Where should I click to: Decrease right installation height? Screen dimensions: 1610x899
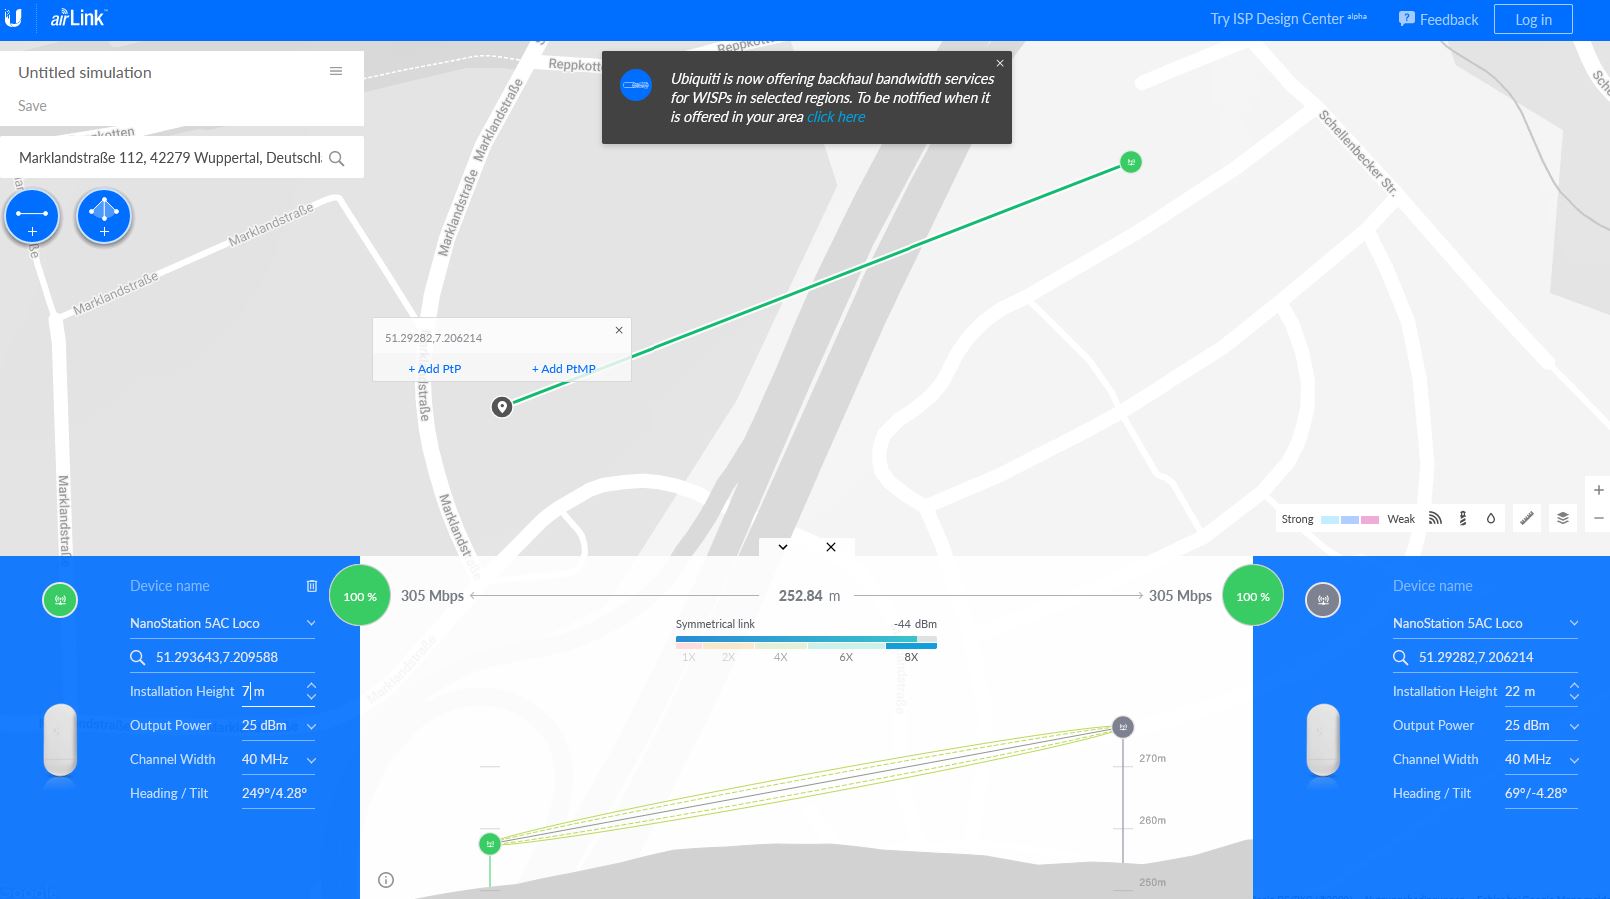point(1574,696)
